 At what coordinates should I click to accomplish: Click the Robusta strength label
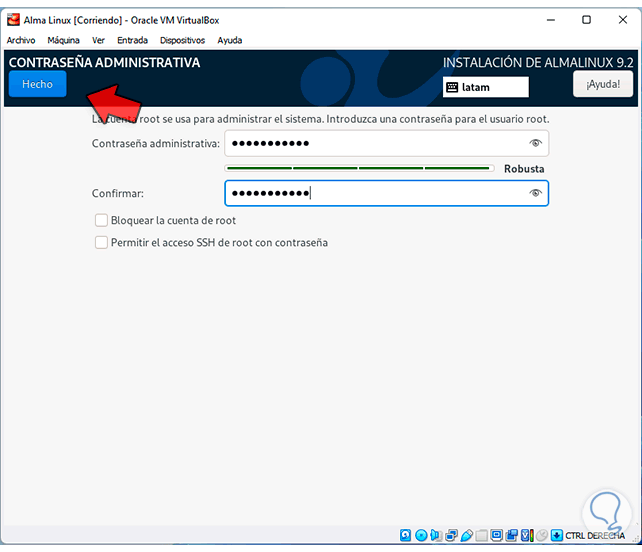[524, 169]
